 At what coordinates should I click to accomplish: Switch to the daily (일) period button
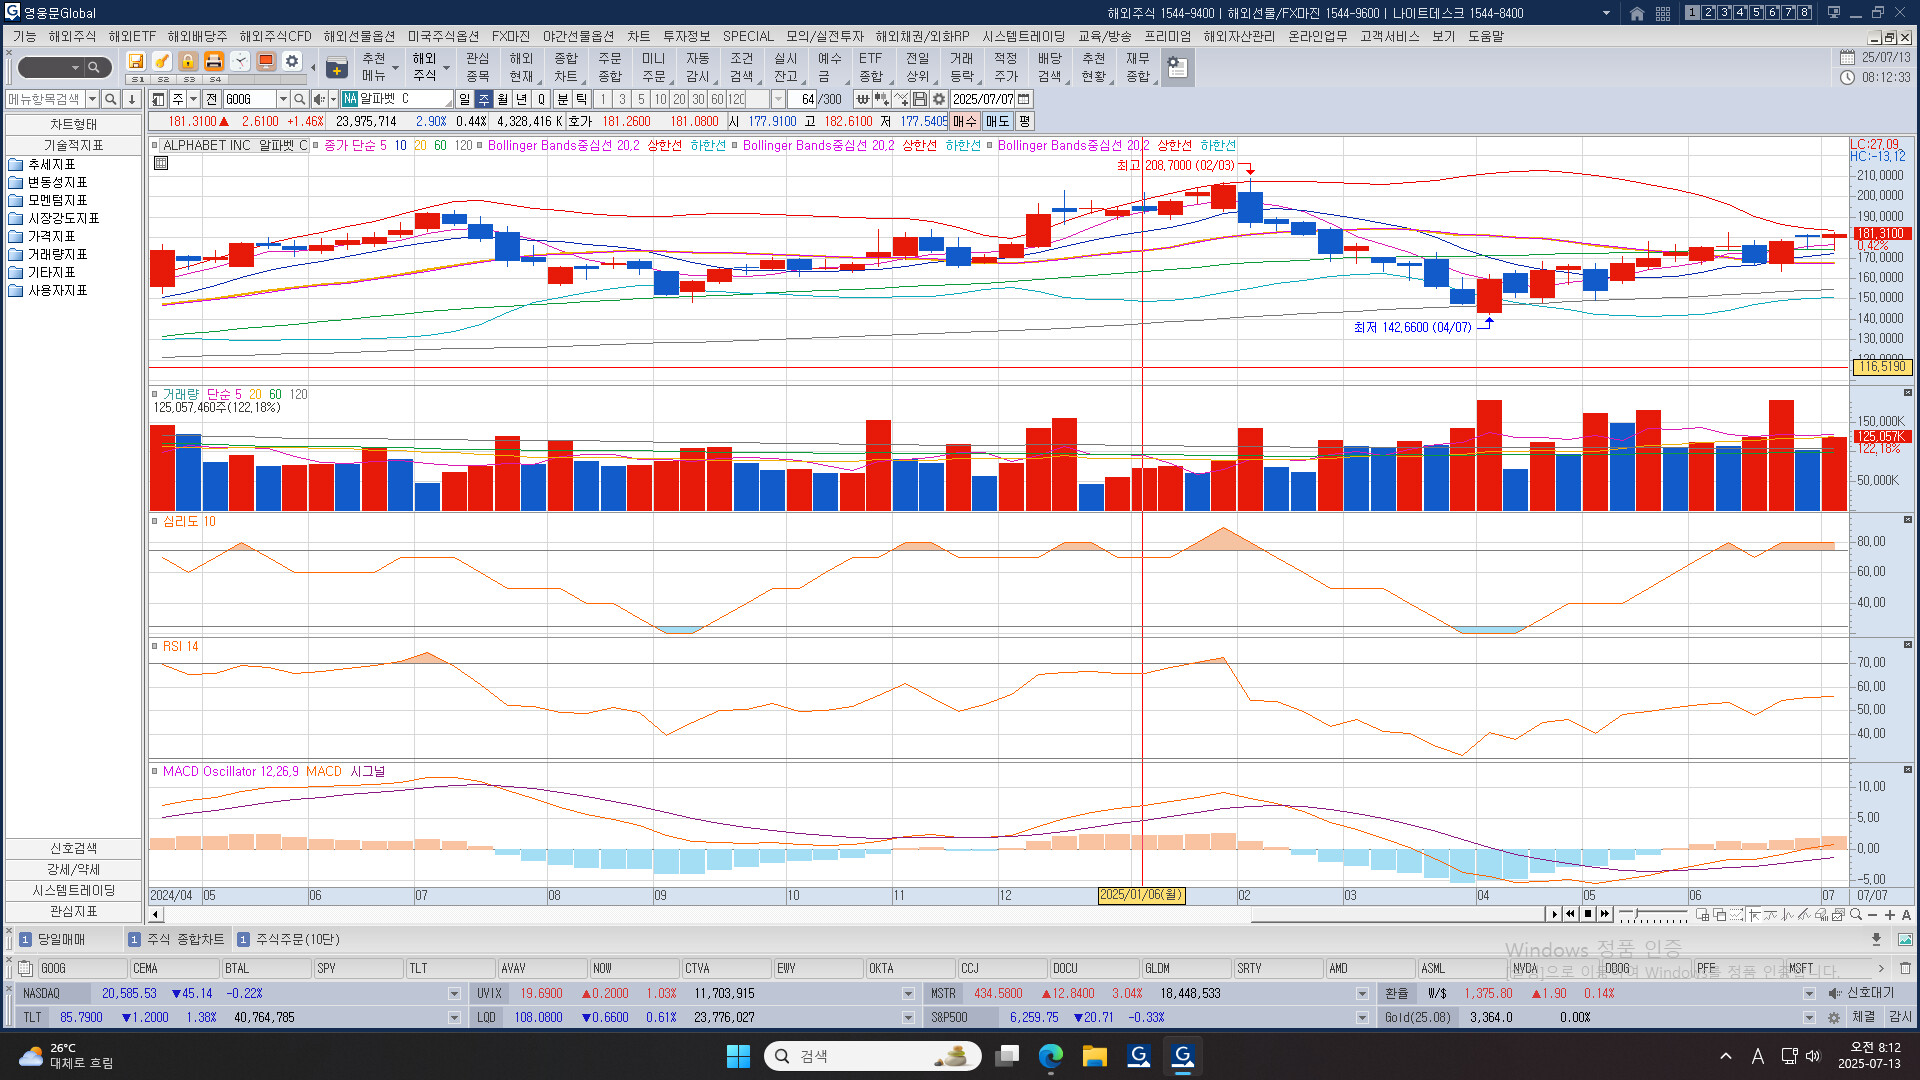465,99
